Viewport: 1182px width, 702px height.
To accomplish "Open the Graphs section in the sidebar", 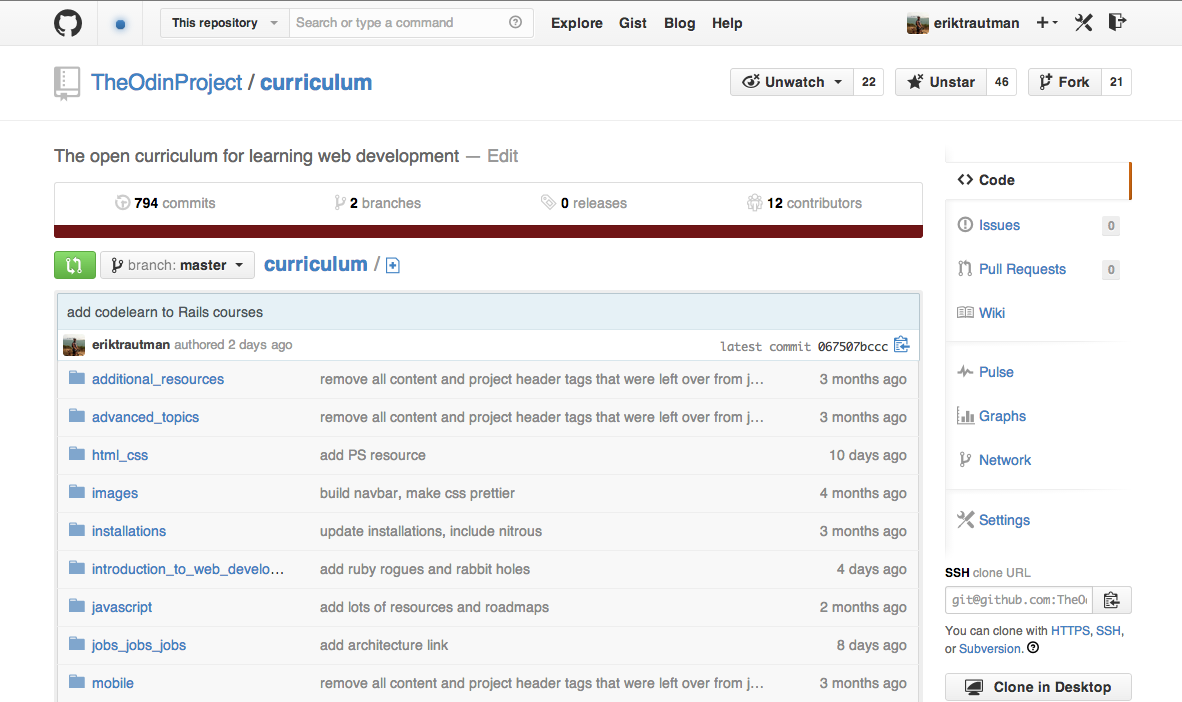I will click(1001, 415).
